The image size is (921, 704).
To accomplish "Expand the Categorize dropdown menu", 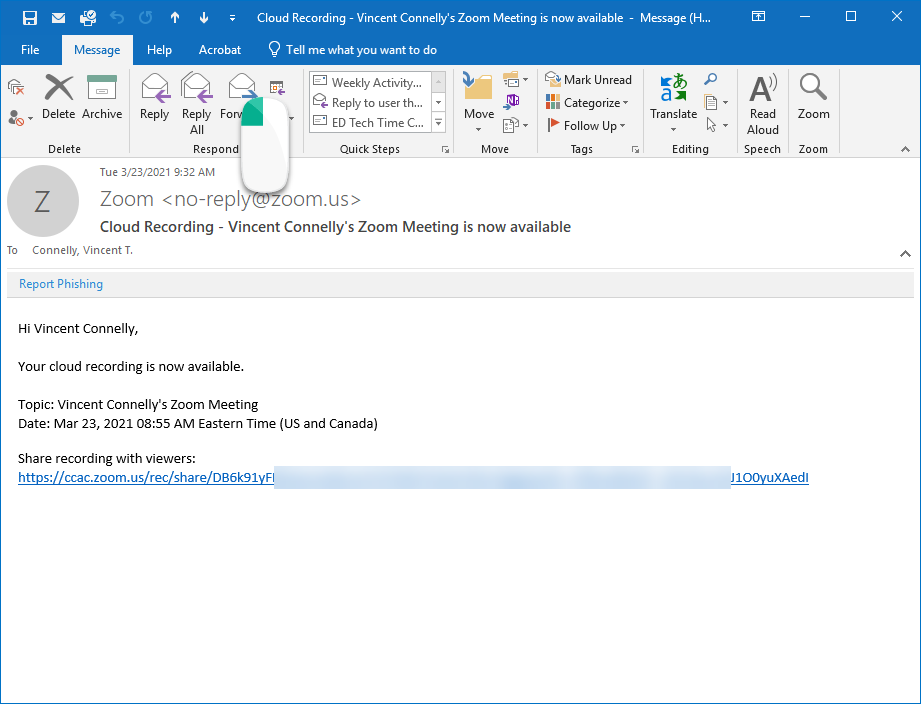I will (588, 102).
